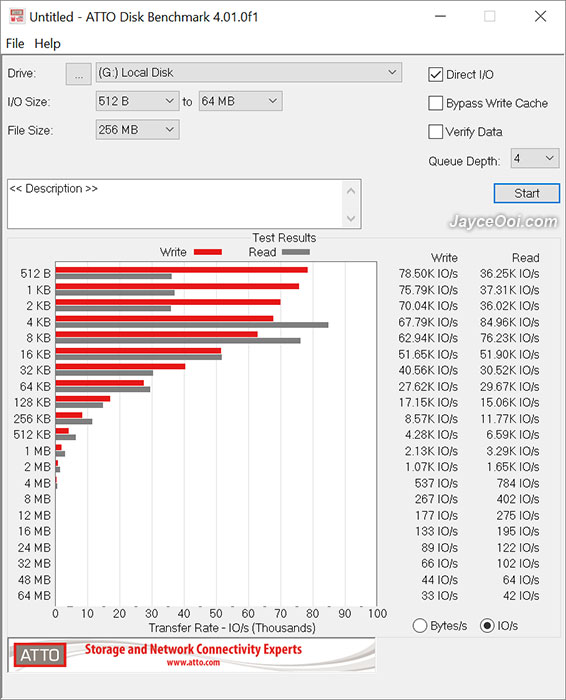Click the 76.23K IO/s read value
Screen dimensions: 566x700
[509, 338]
